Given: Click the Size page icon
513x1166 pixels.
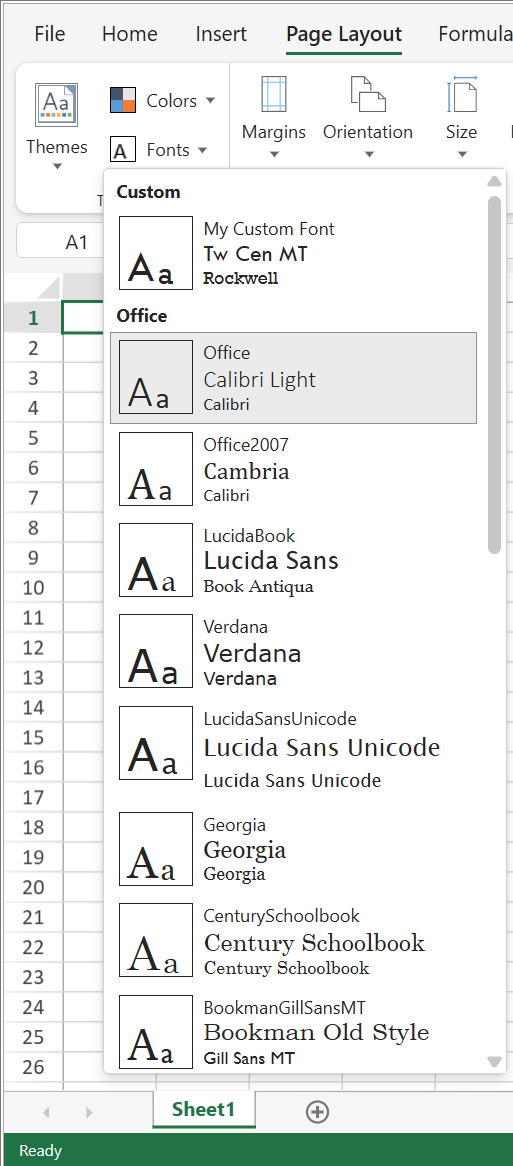Looking at the screenshot, I should click(x=462, y=94).
